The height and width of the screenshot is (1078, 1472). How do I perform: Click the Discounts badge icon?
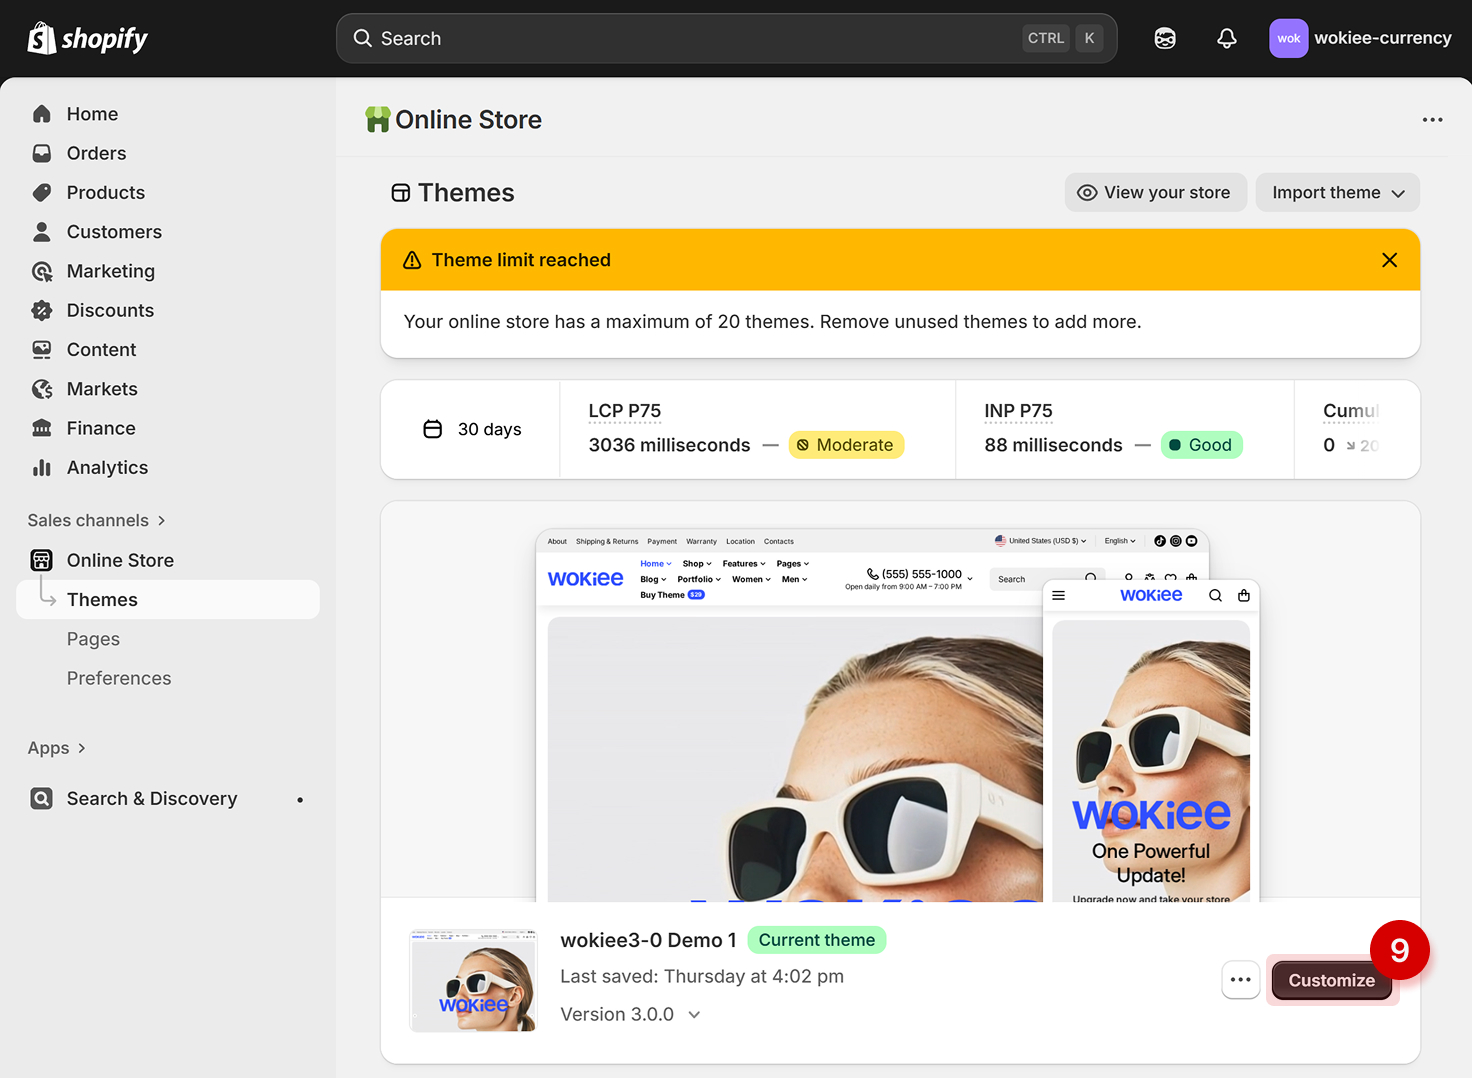click(42, 310)
